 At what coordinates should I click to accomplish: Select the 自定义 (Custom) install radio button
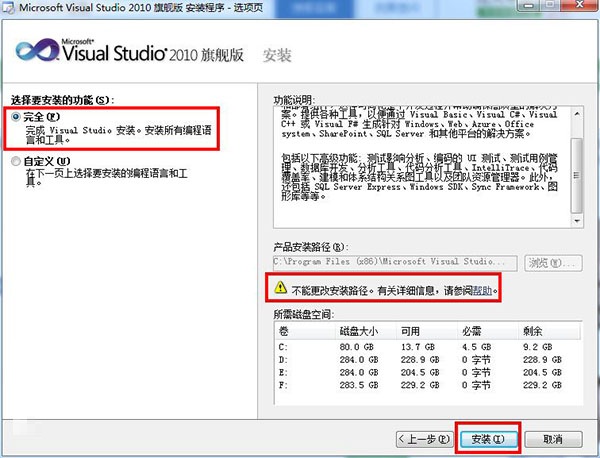tap(16, 161)
